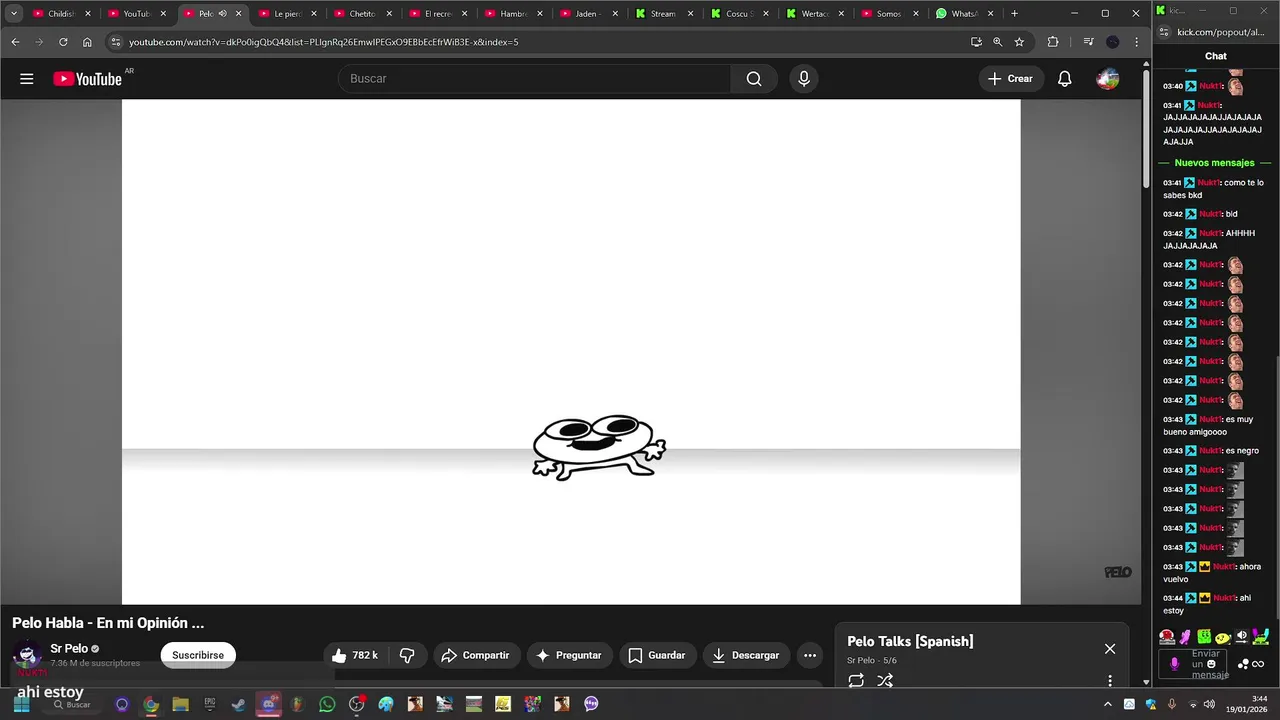The height and width of the screenshot is (720, 1280).
Task: Save the video with Guardar
Action: pyautogui.click(x=657, y=655)
